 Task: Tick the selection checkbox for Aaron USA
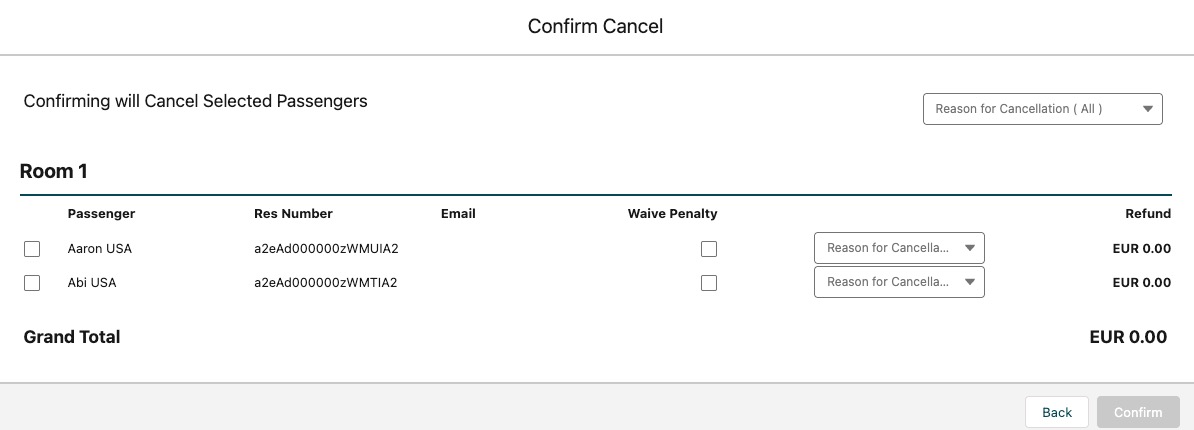pos(32,249)
